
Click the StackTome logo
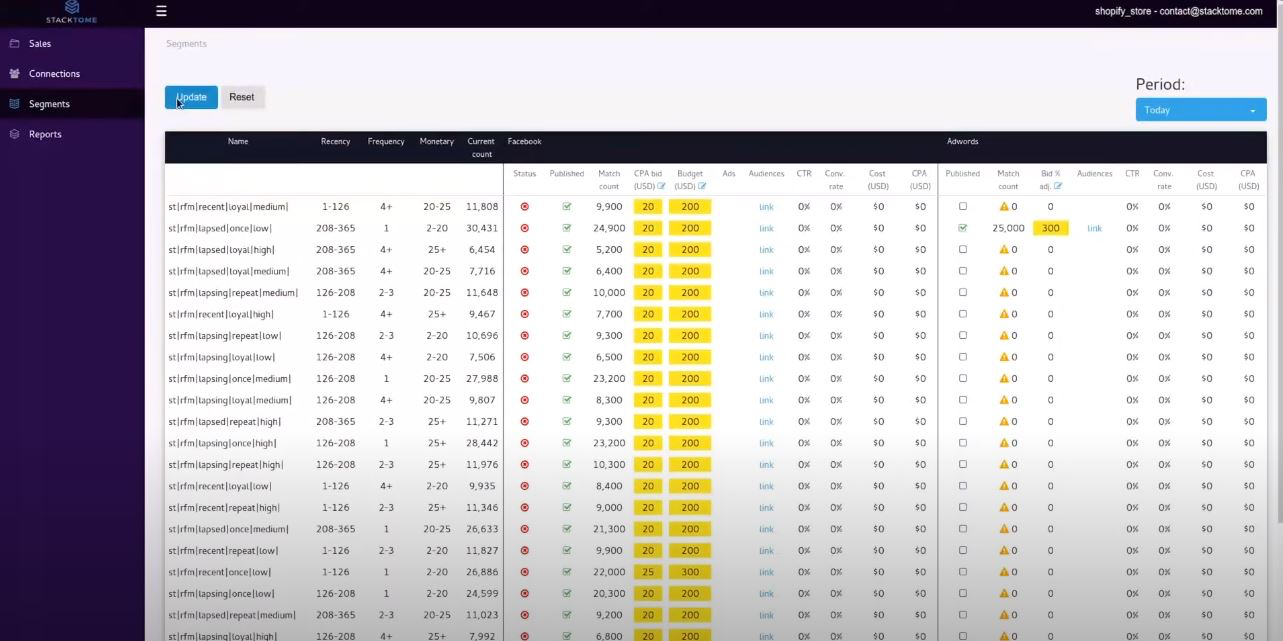pyautogui.click(x=71, y=12)
